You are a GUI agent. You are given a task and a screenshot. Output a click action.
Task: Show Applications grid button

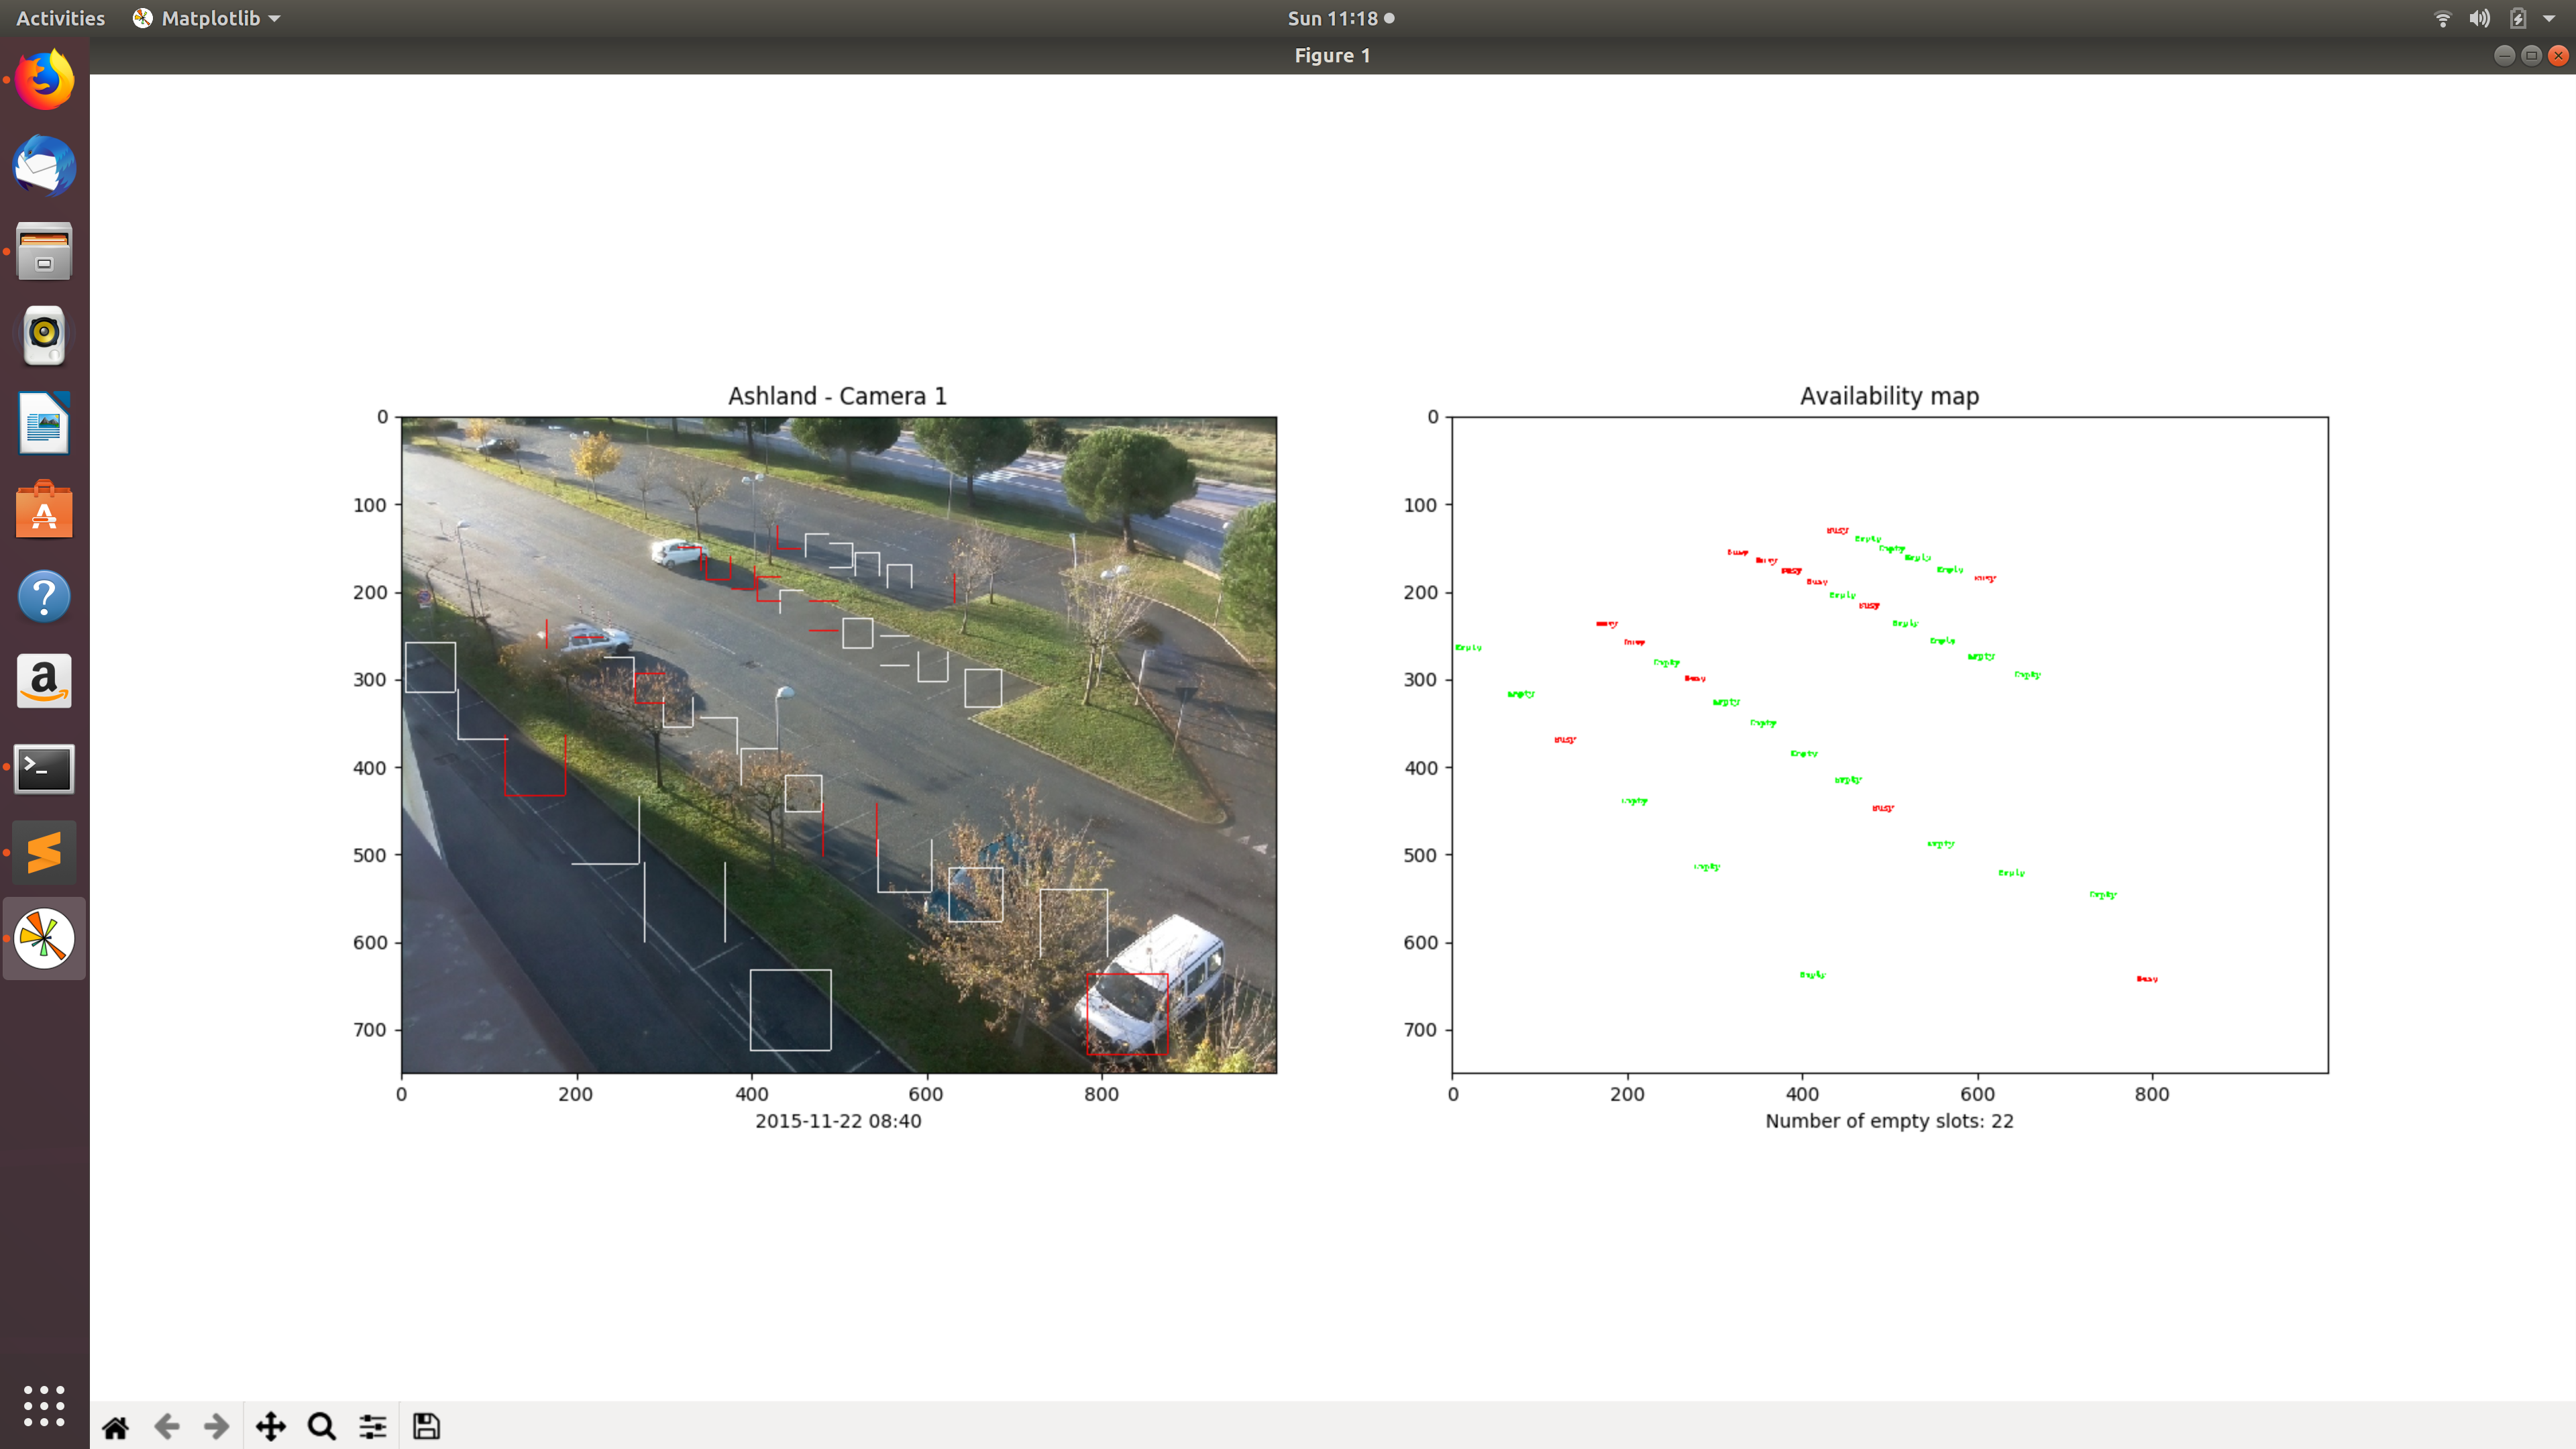44,1405
